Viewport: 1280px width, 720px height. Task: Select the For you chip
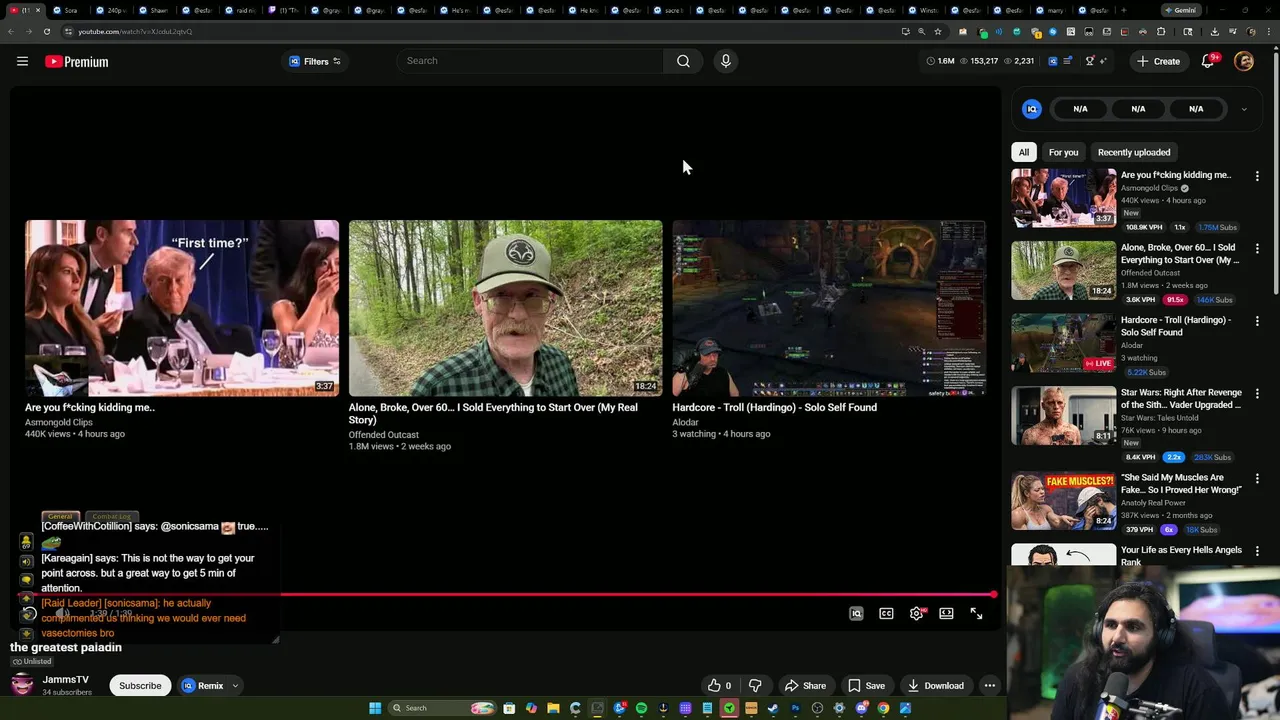click(1063, 152)
